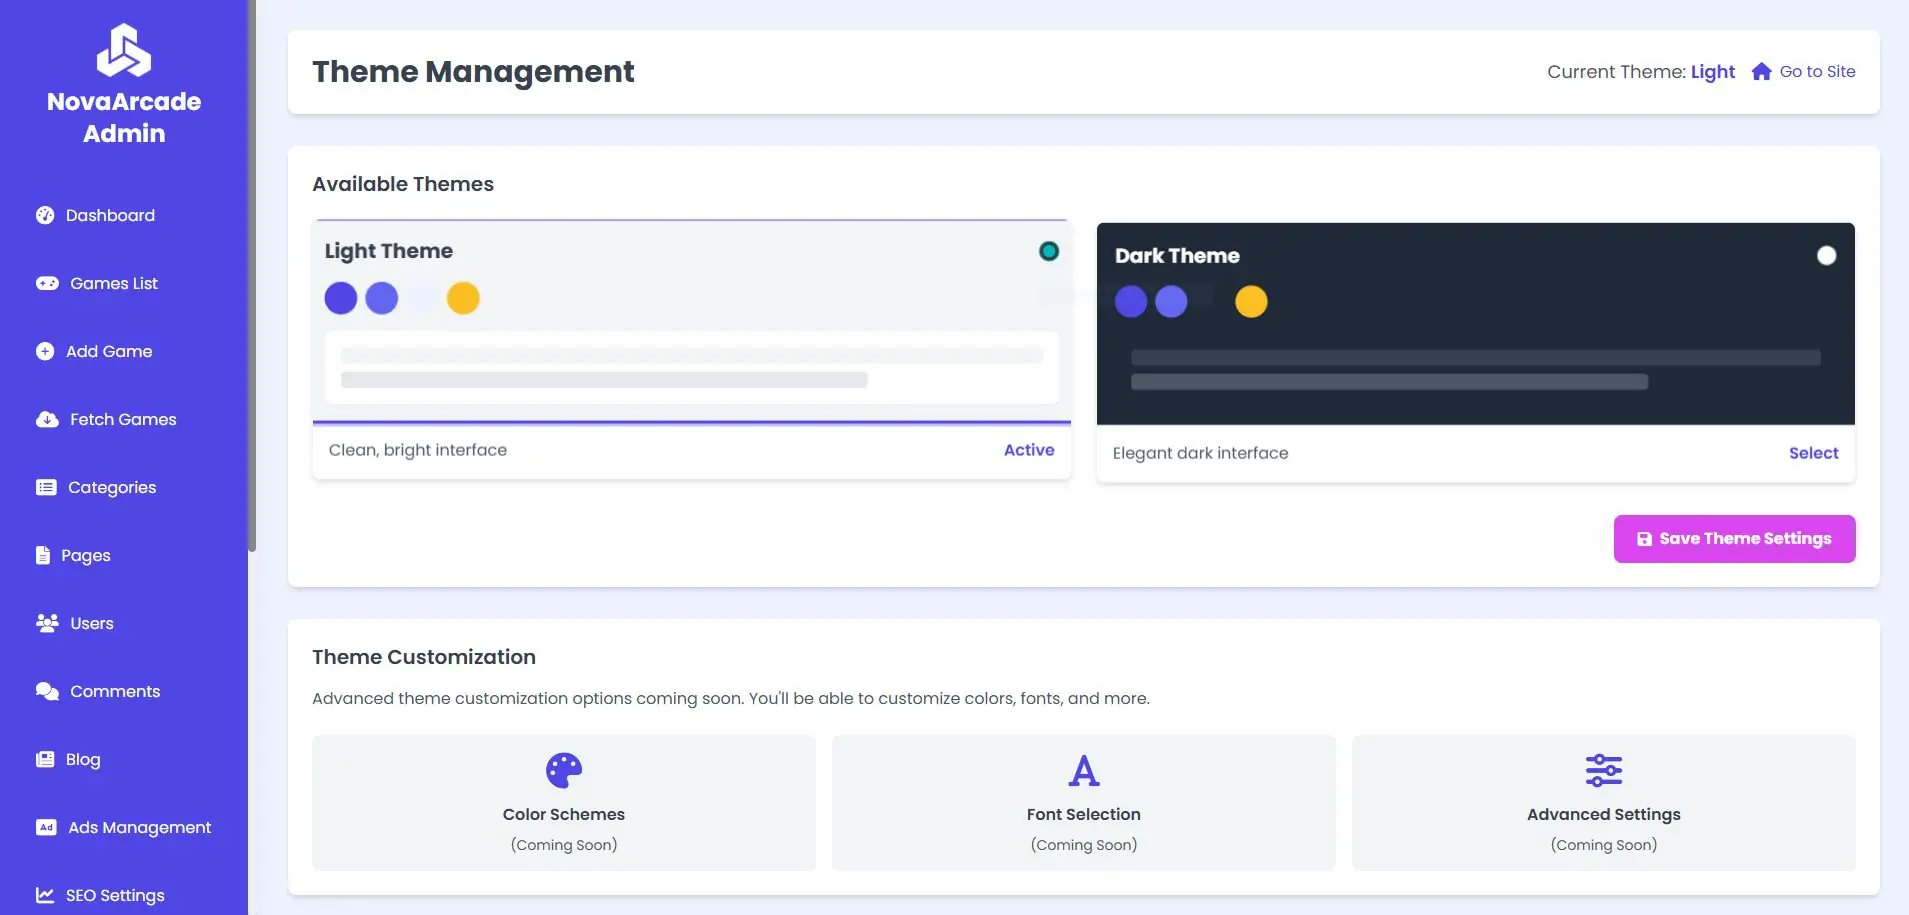Viewport: 1909px width, 915px height.
Task: Click the Font Selection letter icon
Action: click(x=1083, y=770)
